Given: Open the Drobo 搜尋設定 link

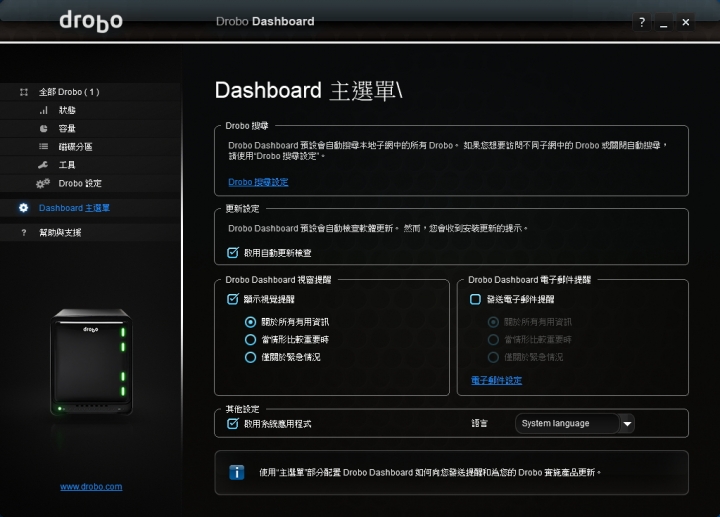Looking at the screenshot, I should pos(258,182).
